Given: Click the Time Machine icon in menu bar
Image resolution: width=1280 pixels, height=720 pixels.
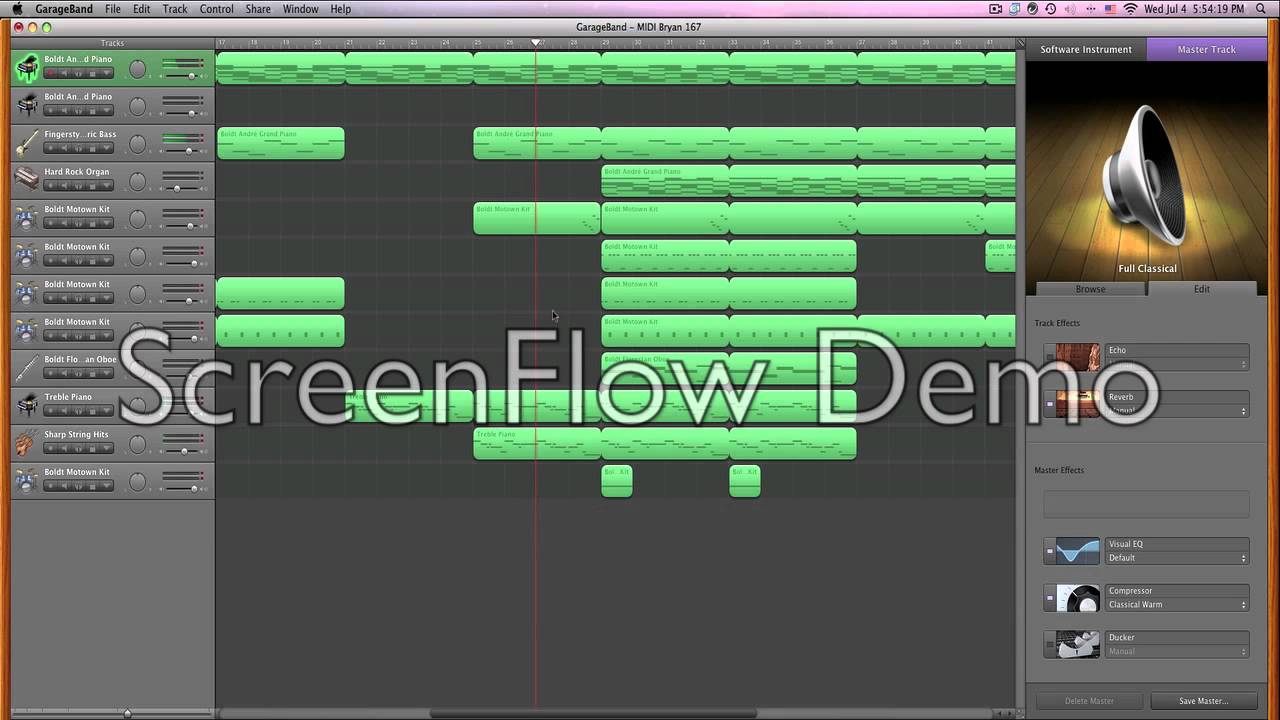Looking at the screenshot, I should (1050, 9).
